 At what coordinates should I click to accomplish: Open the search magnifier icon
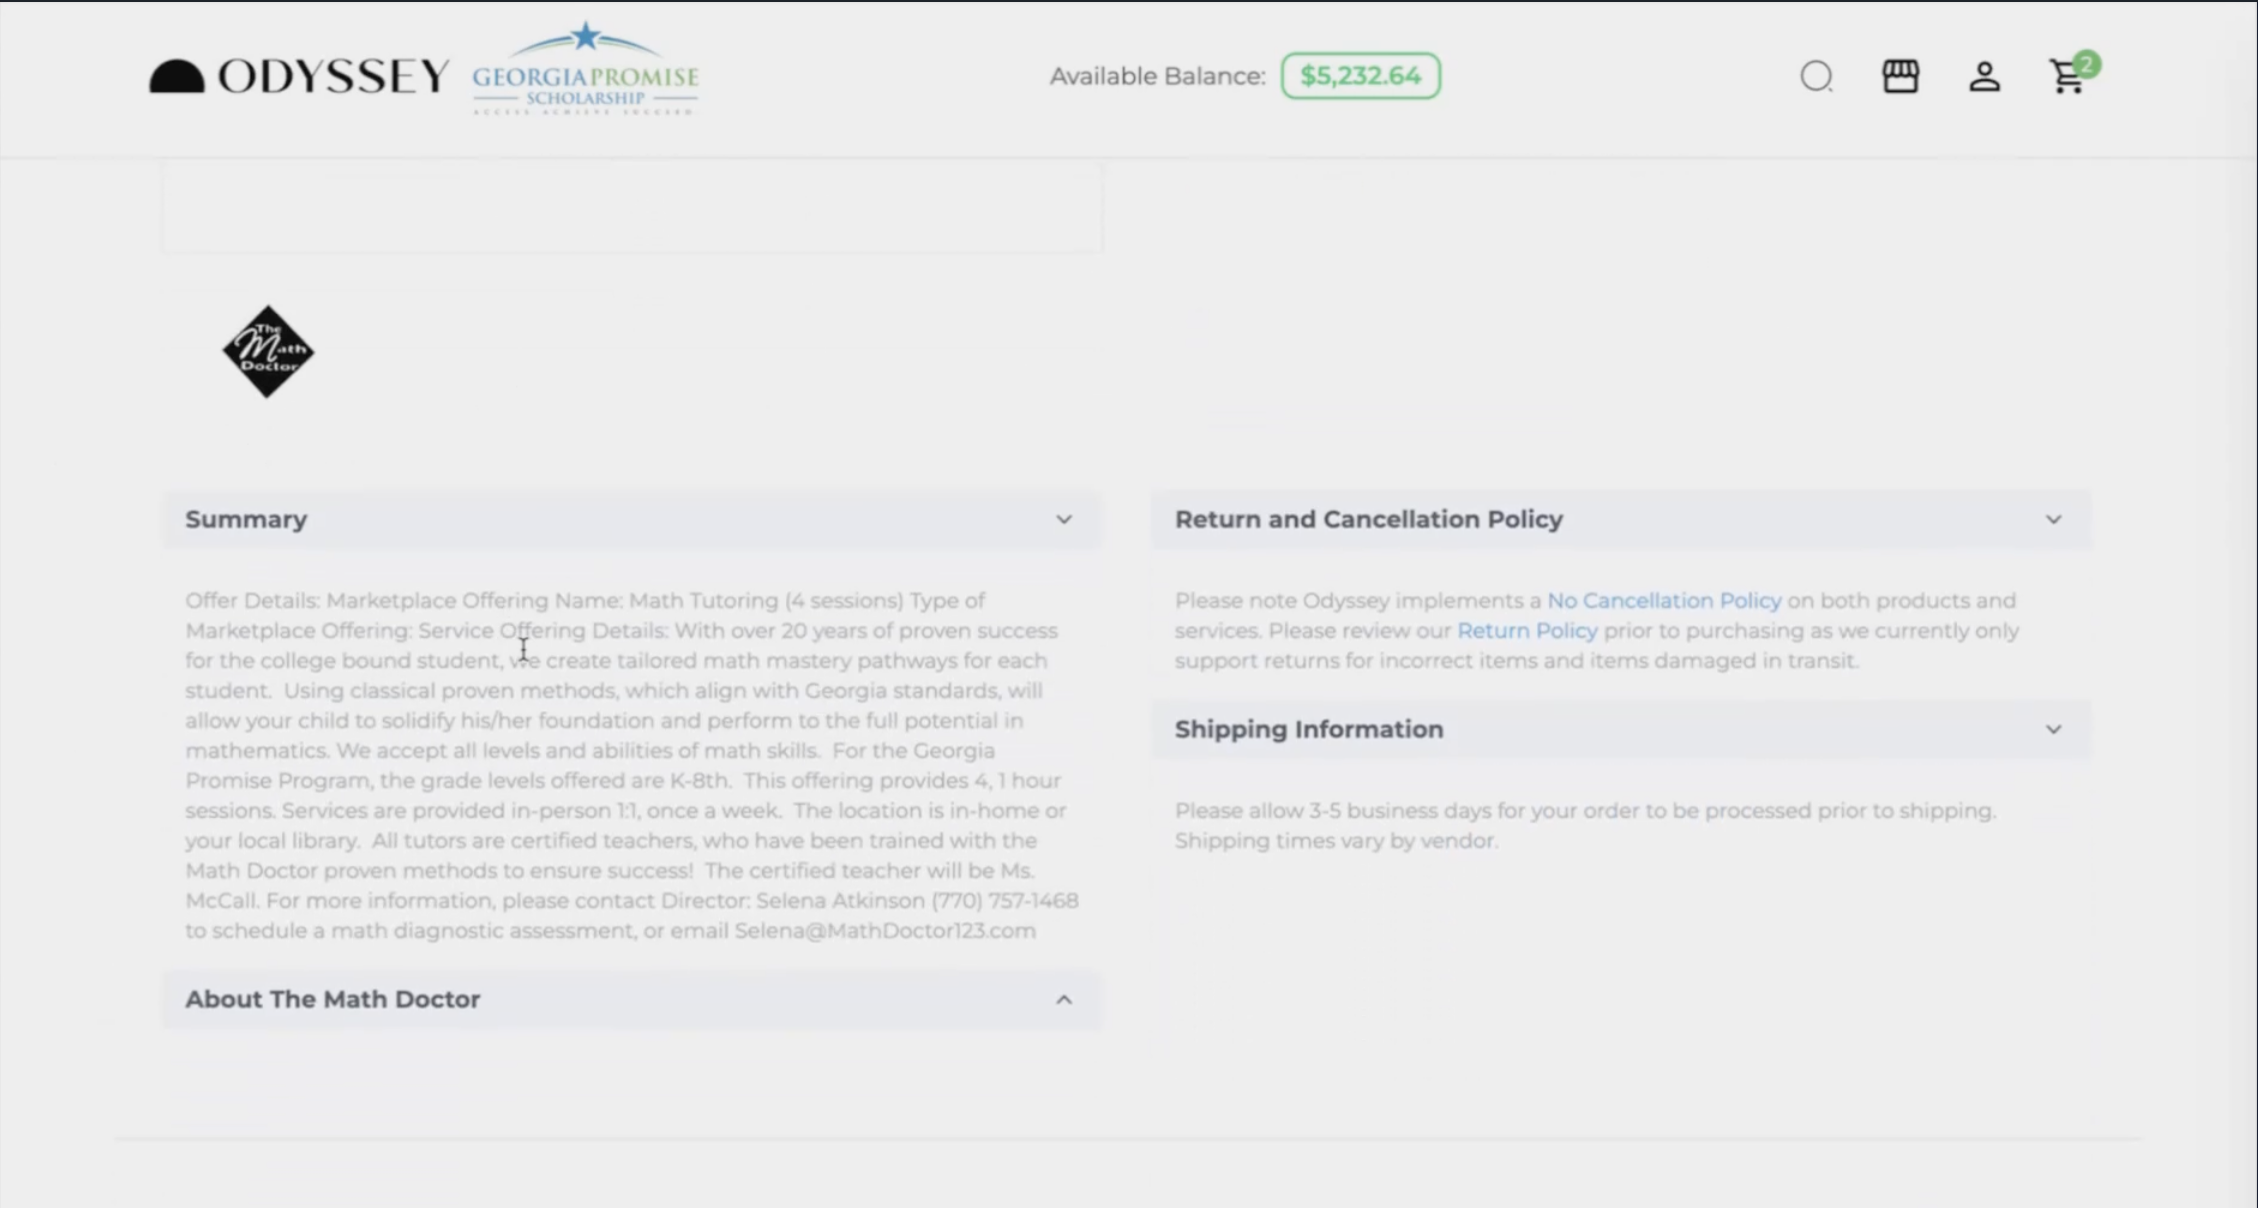[1816, 76]
